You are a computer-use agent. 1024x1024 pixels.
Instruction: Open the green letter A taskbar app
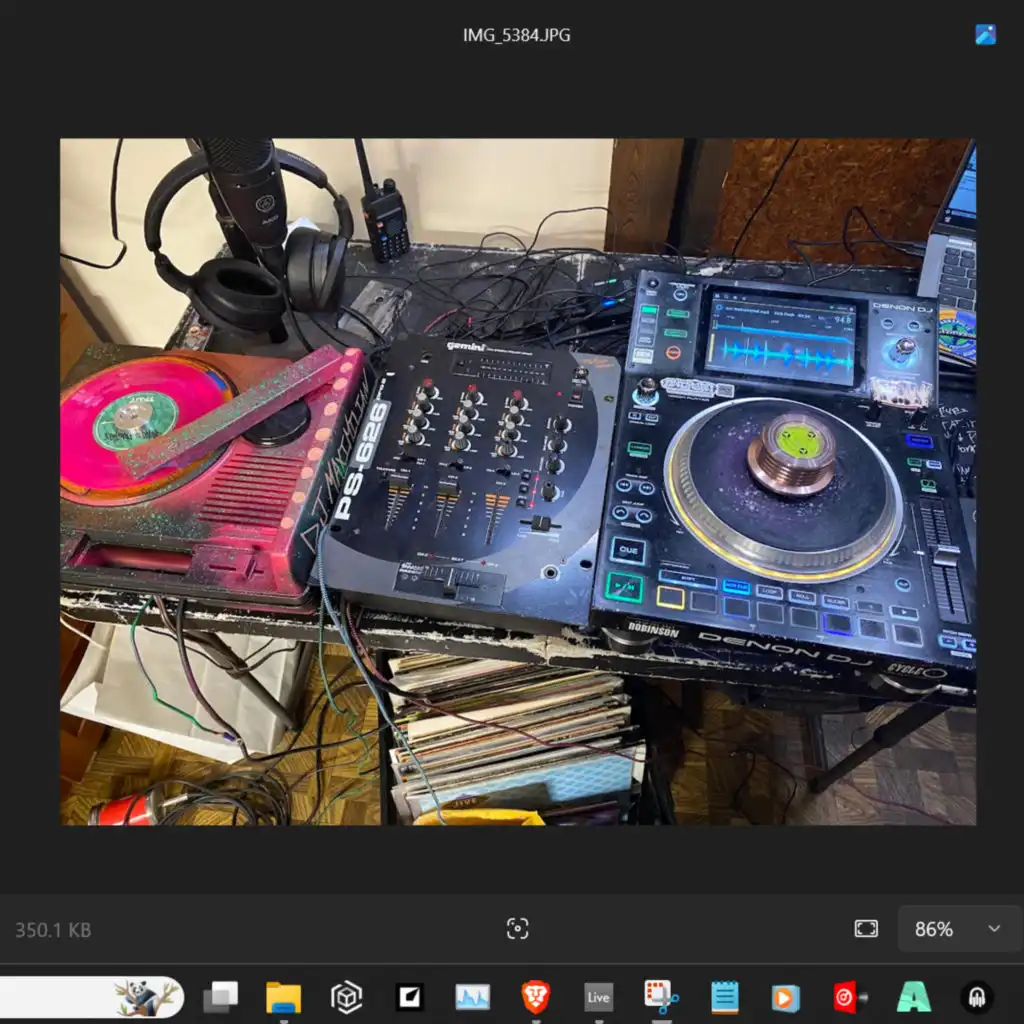(x=914, y=997)
